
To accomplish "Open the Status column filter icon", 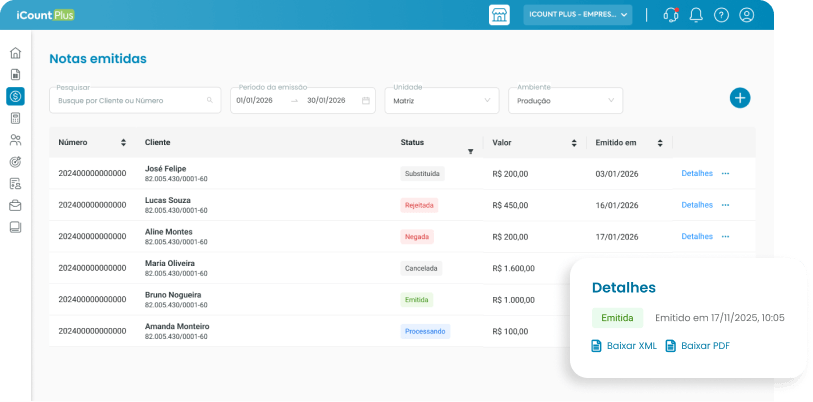I will pyautogui.click(x=470, y=151).
